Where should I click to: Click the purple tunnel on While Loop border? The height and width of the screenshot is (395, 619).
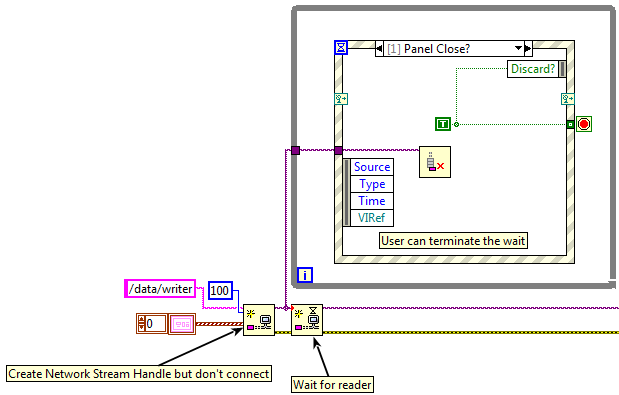(295, 150)
